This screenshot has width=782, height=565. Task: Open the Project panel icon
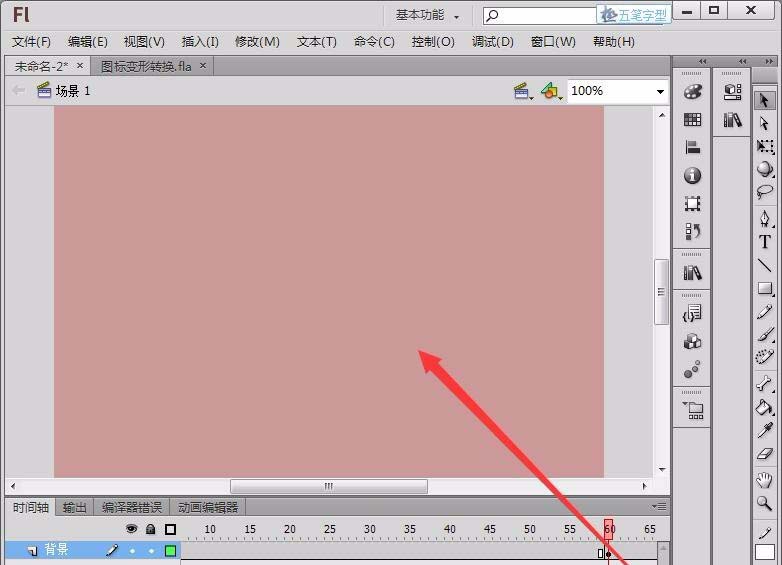point(692,410)
